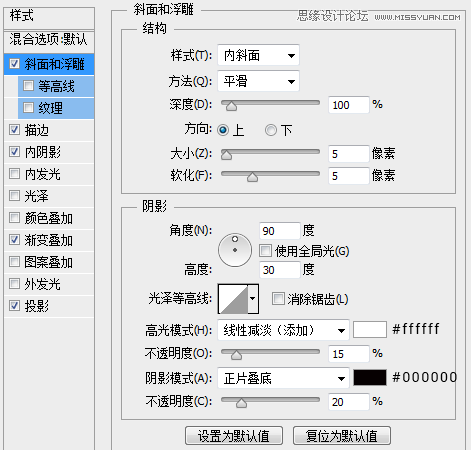Viewport: 471px width, 450px height.
Task: Click the 深度 value field showing 100
Action: tap(349, 105)
